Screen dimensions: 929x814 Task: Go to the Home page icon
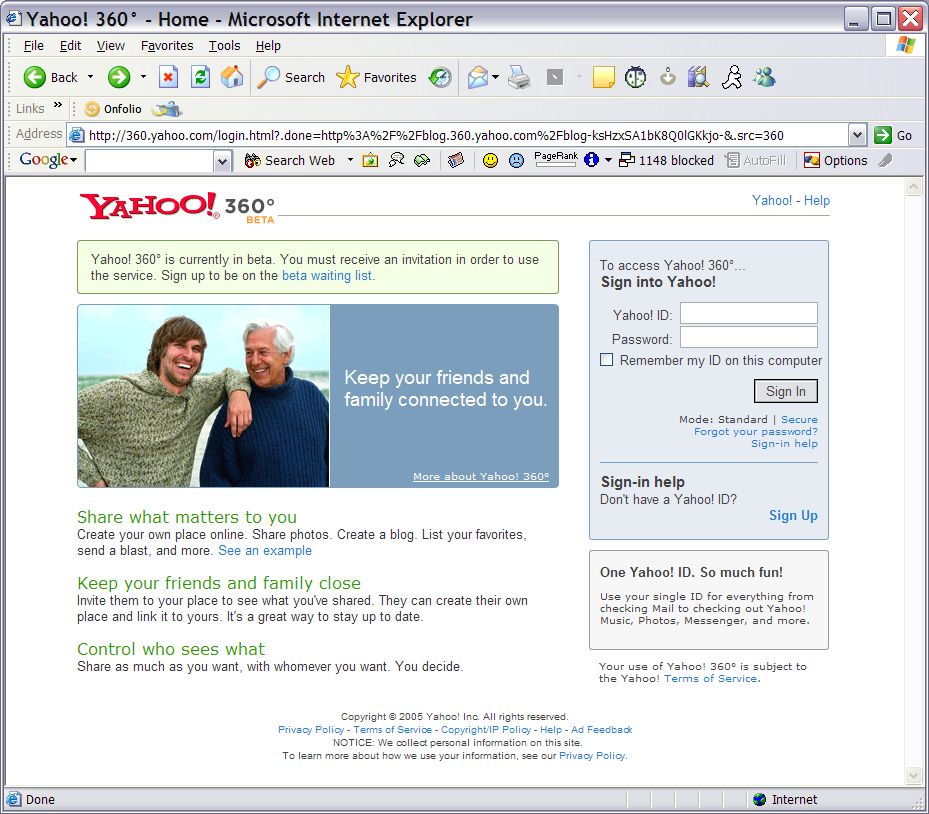coord(231,77)
